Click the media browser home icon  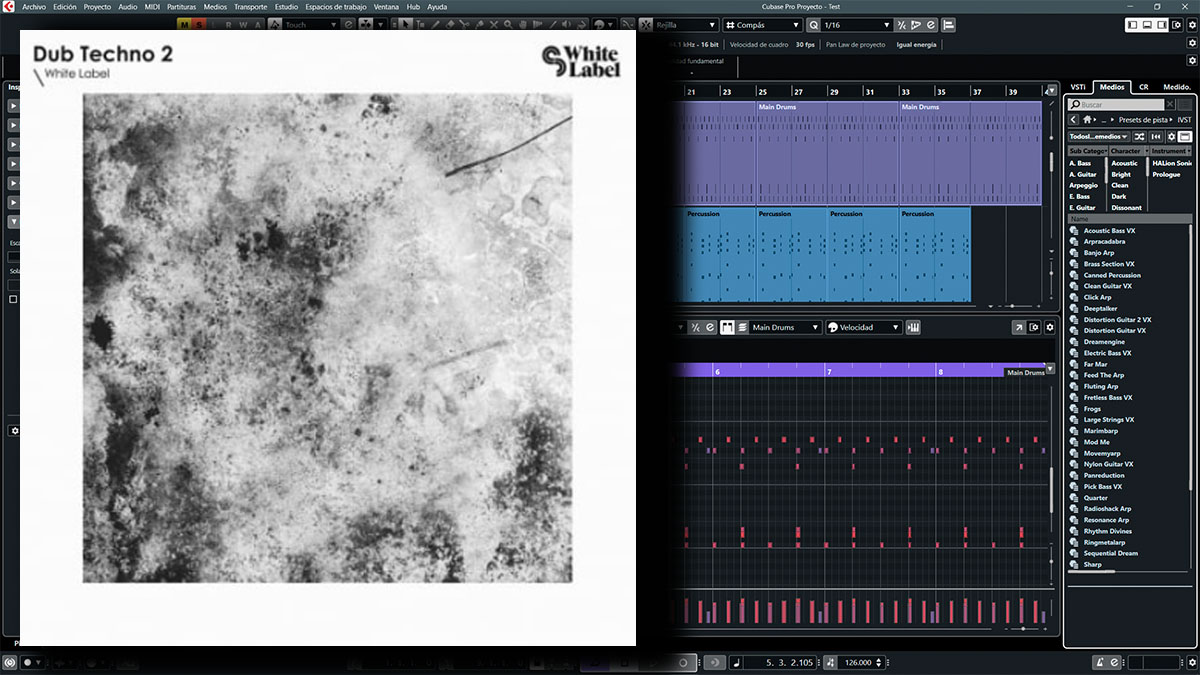point(1088,120)
